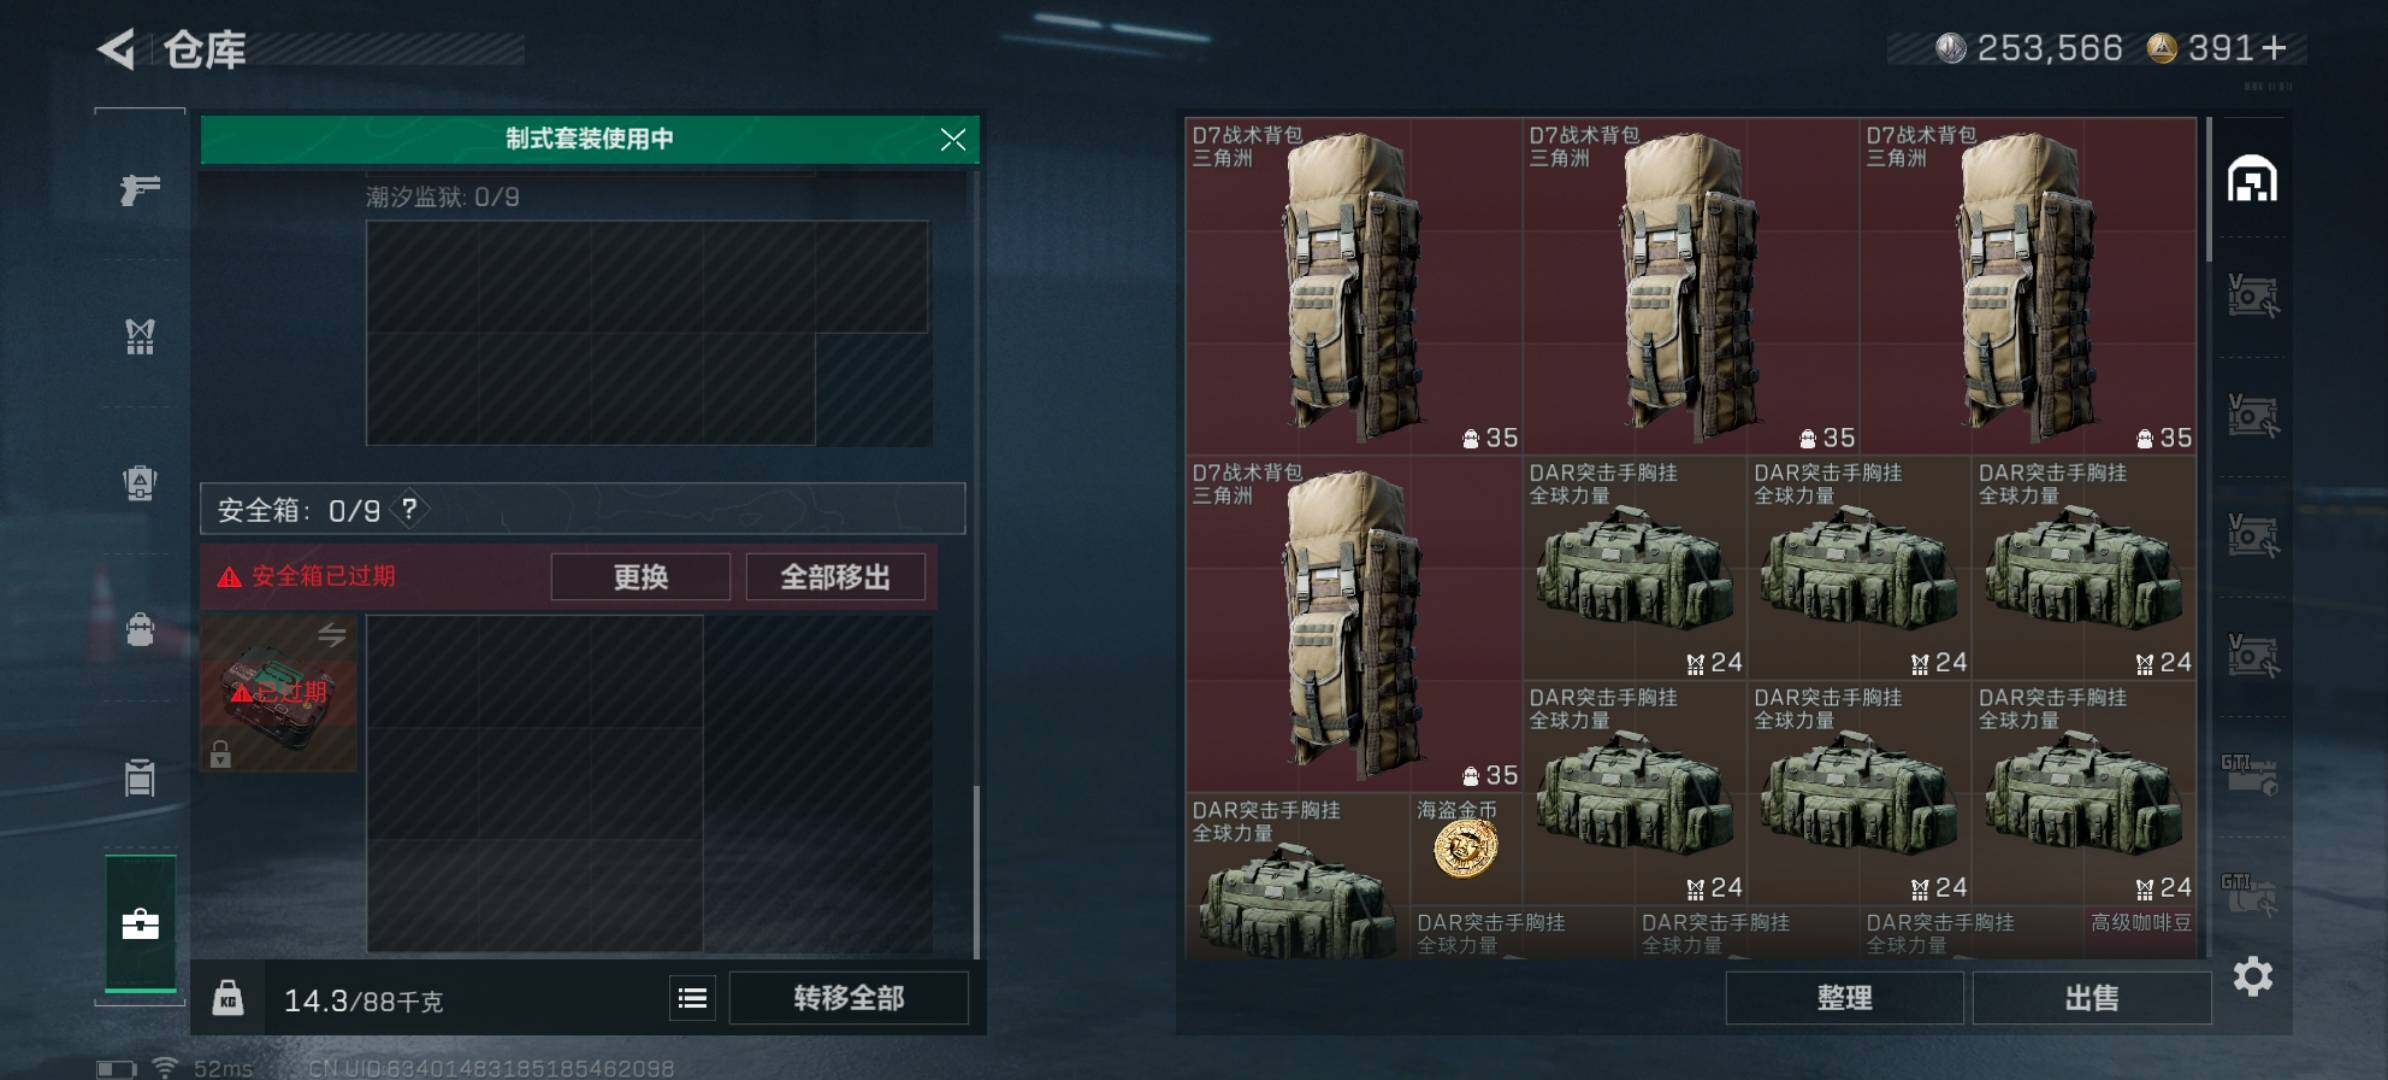Click the 转移全部 transfer all button
This screenshot has width=2388, height=1080.
(849, 998)
